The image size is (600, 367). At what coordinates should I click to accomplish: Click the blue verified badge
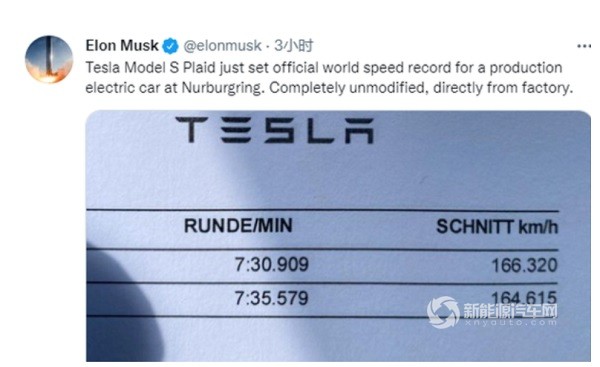[170, 46]
